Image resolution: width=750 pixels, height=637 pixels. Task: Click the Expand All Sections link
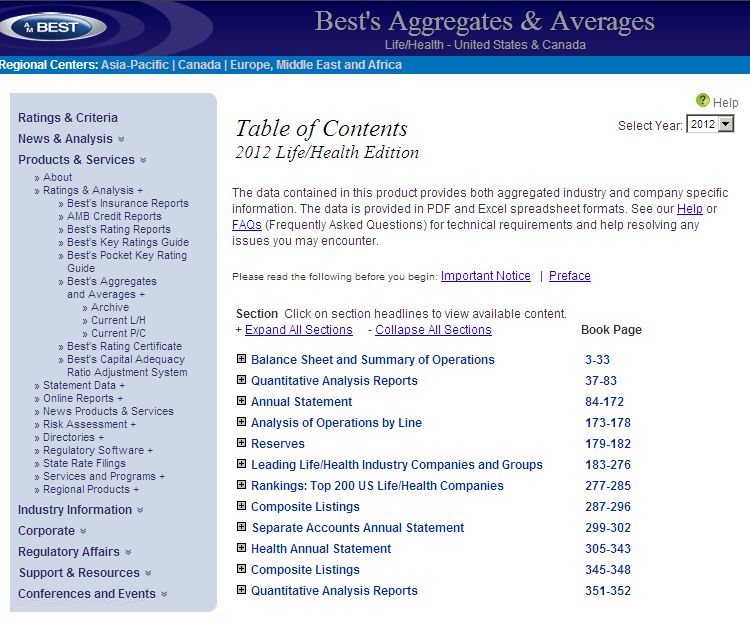298,330
